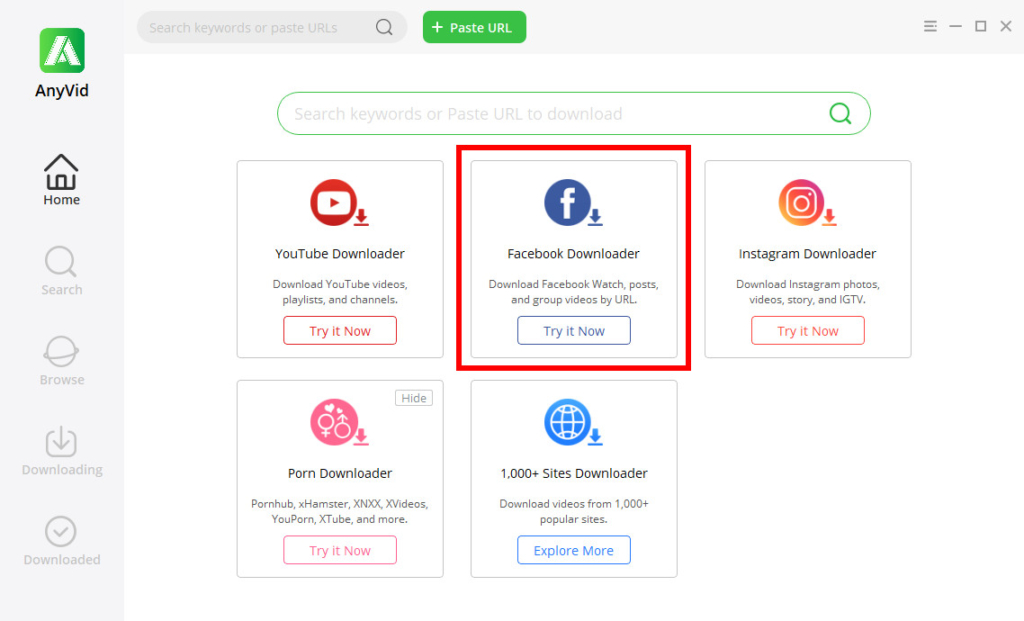Open the Search section in sidebar

tap(61, 271)
